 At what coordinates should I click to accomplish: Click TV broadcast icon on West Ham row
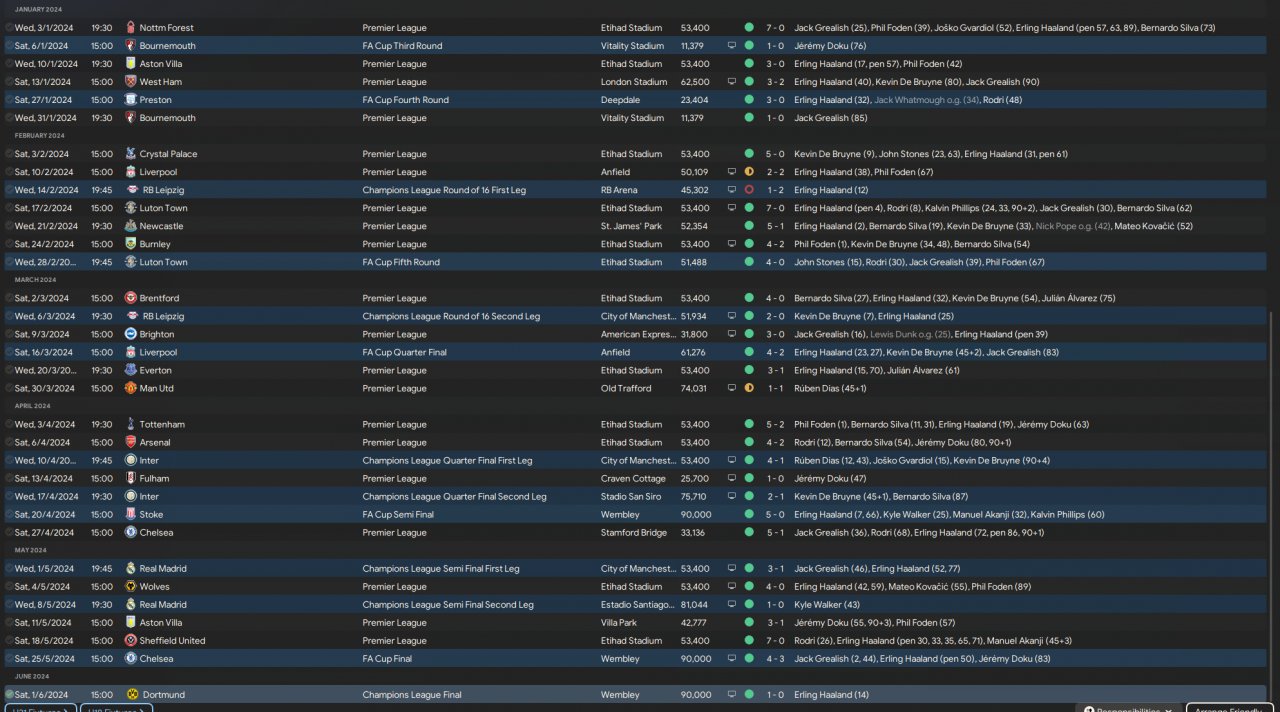tap(731, 82)
